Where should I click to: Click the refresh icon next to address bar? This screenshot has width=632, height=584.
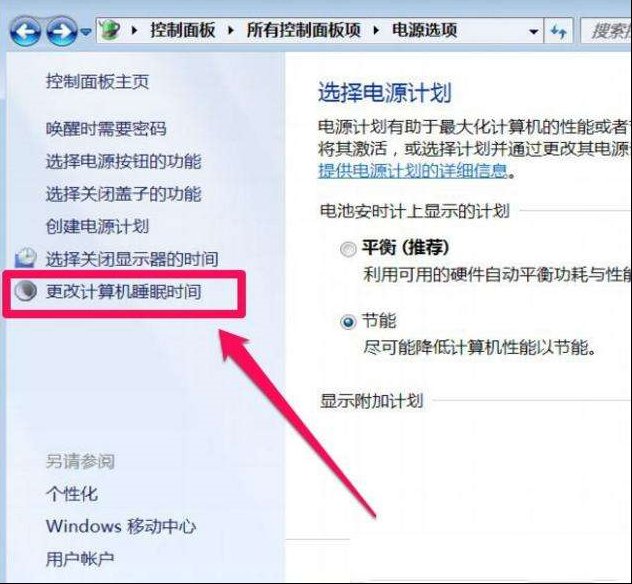pos(558,31)
